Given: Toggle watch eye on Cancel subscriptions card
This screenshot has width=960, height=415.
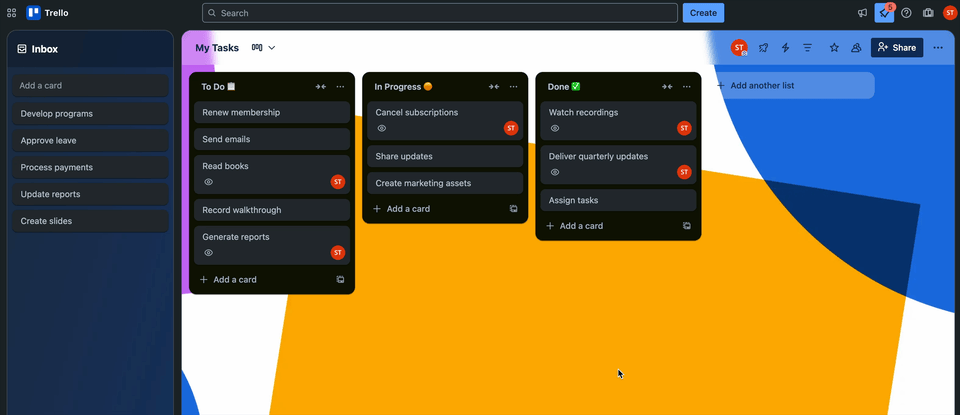Looking at the screenshot, I should pyautogui.click(x=381, y=129).
